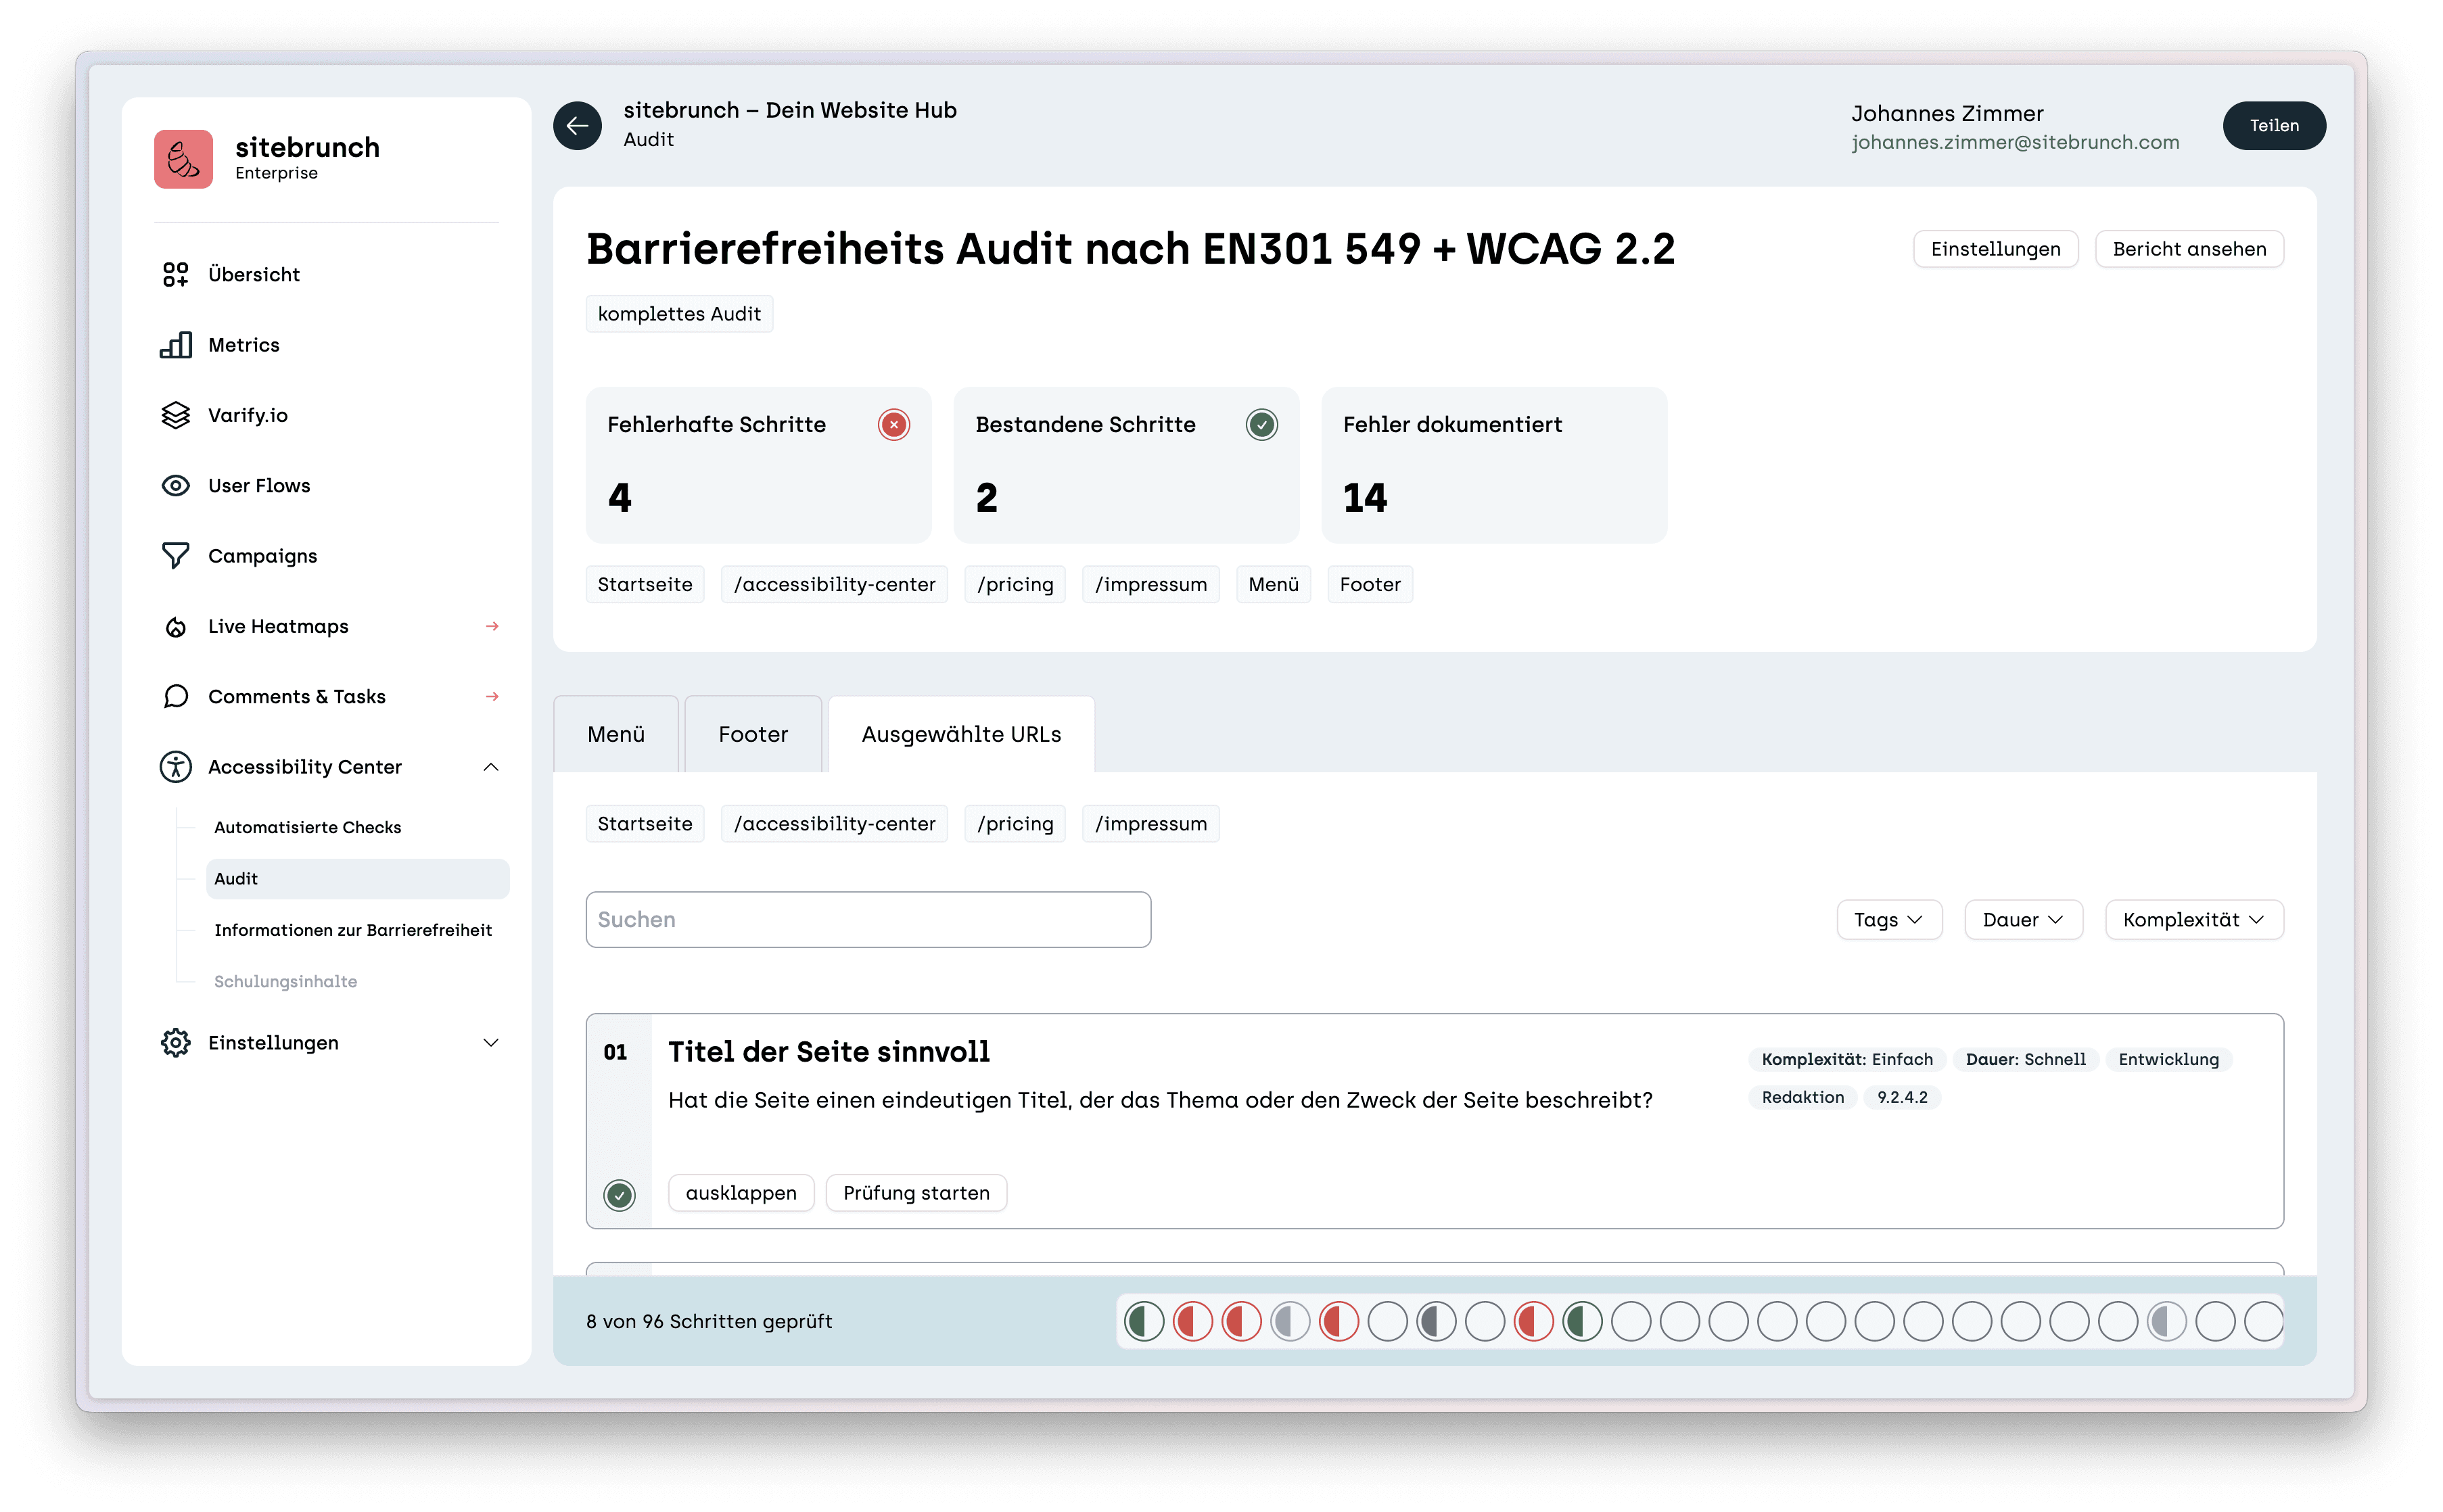This screenshot has width=2443, height=1512.
Task: Click into the Suchen search field
Action: (868, 919)
